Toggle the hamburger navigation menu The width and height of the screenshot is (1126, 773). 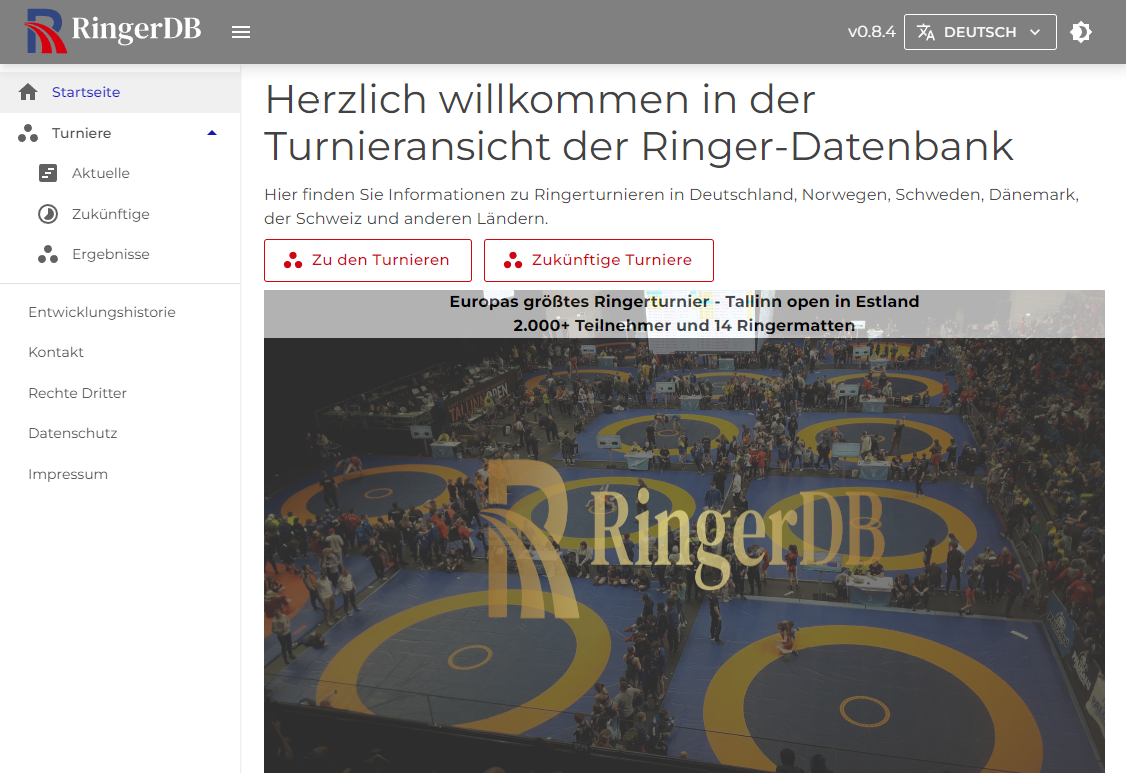[241, 32]
